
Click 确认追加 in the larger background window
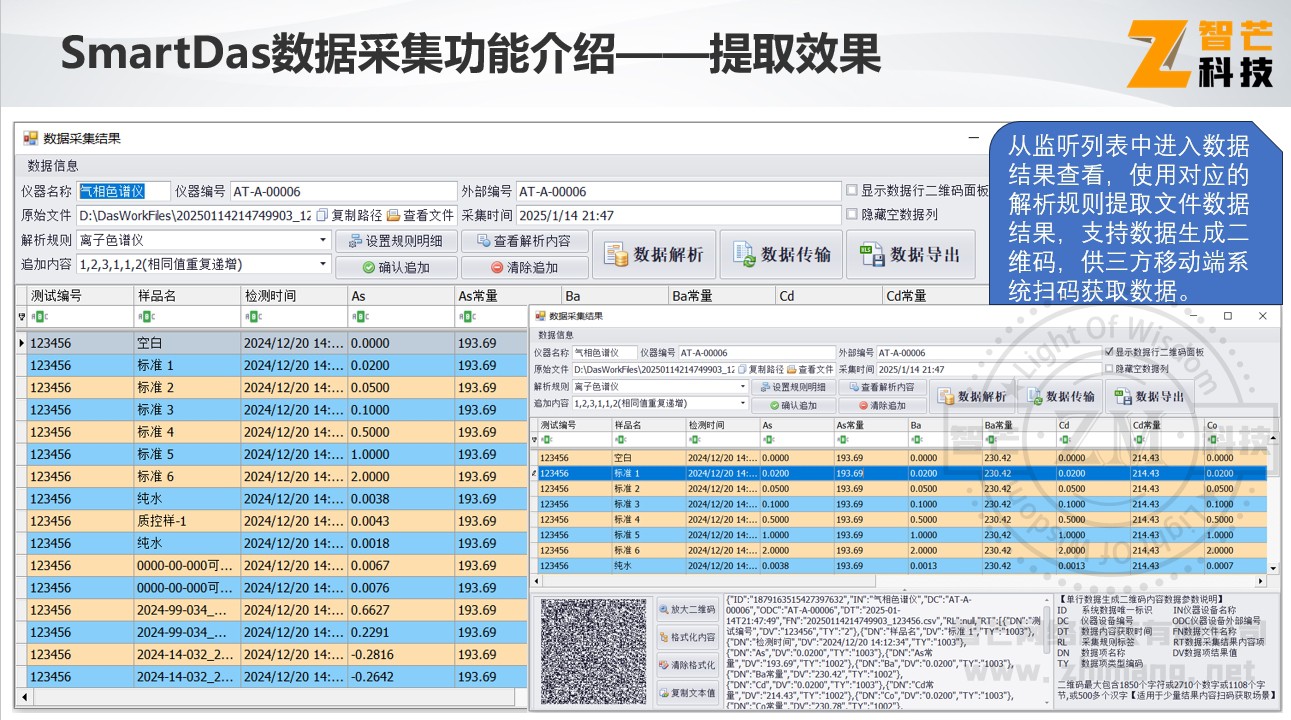(396, 267)
